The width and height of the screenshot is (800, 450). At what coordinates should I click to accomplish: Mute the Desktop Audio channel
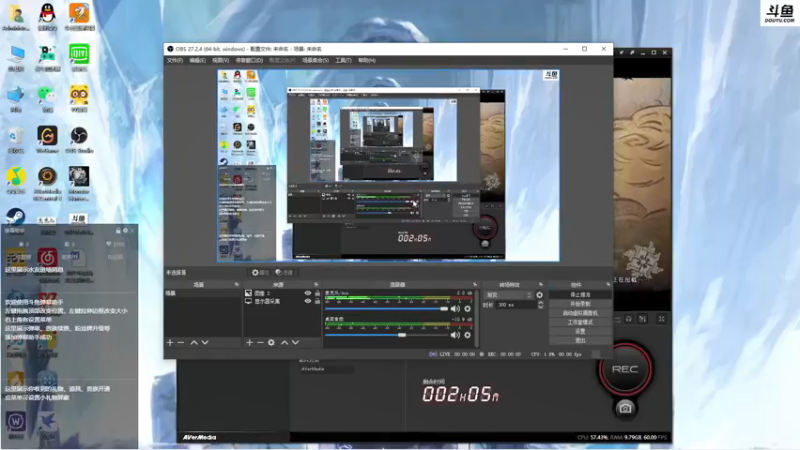click(455, 335)
